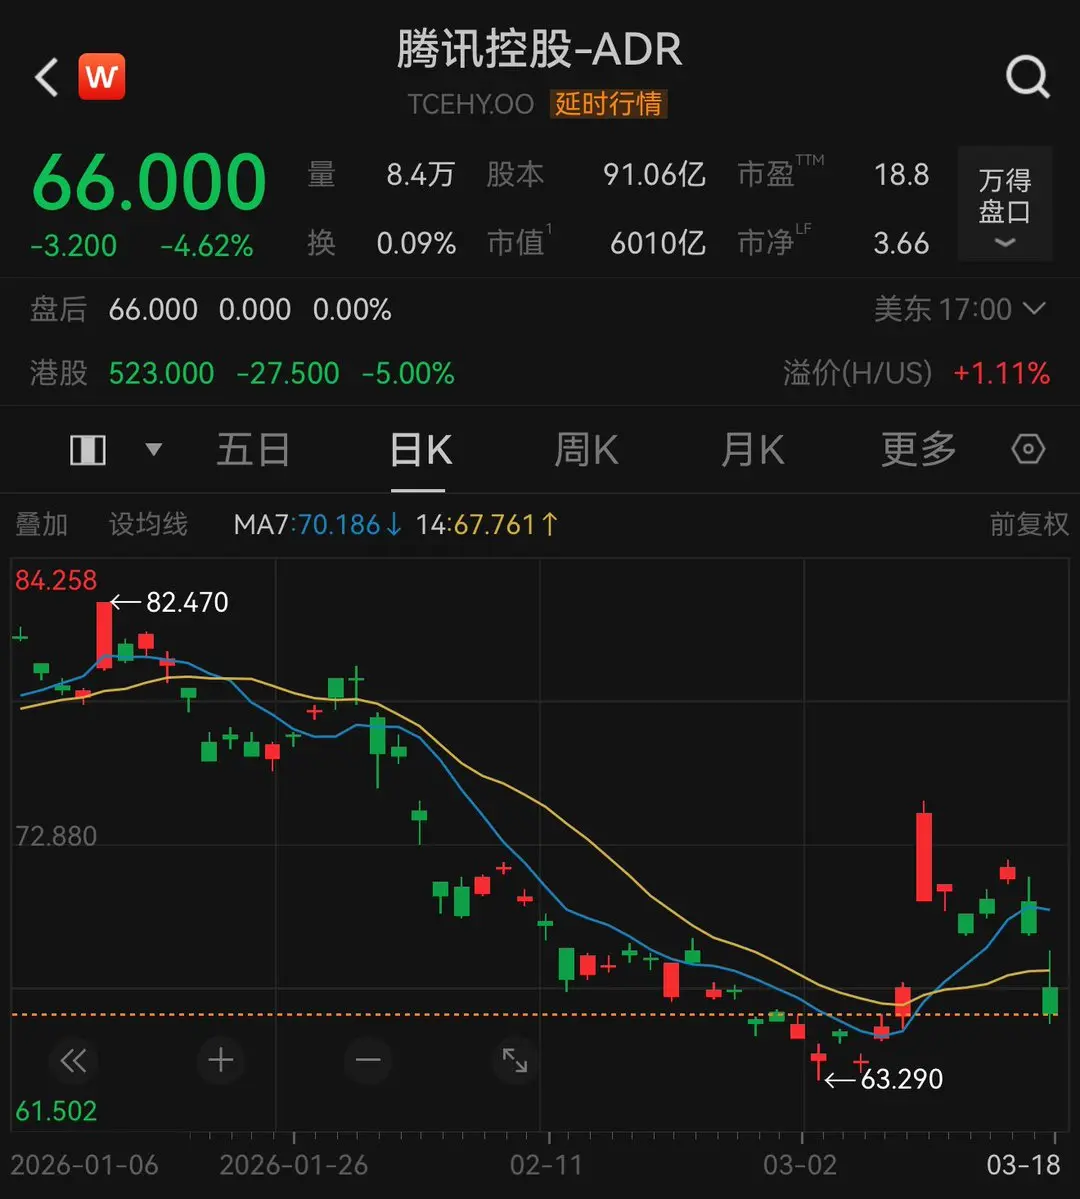1080x1199 pixels.
Task: Tap the change percentage -4.62%
Action: [x=207, y=246]
